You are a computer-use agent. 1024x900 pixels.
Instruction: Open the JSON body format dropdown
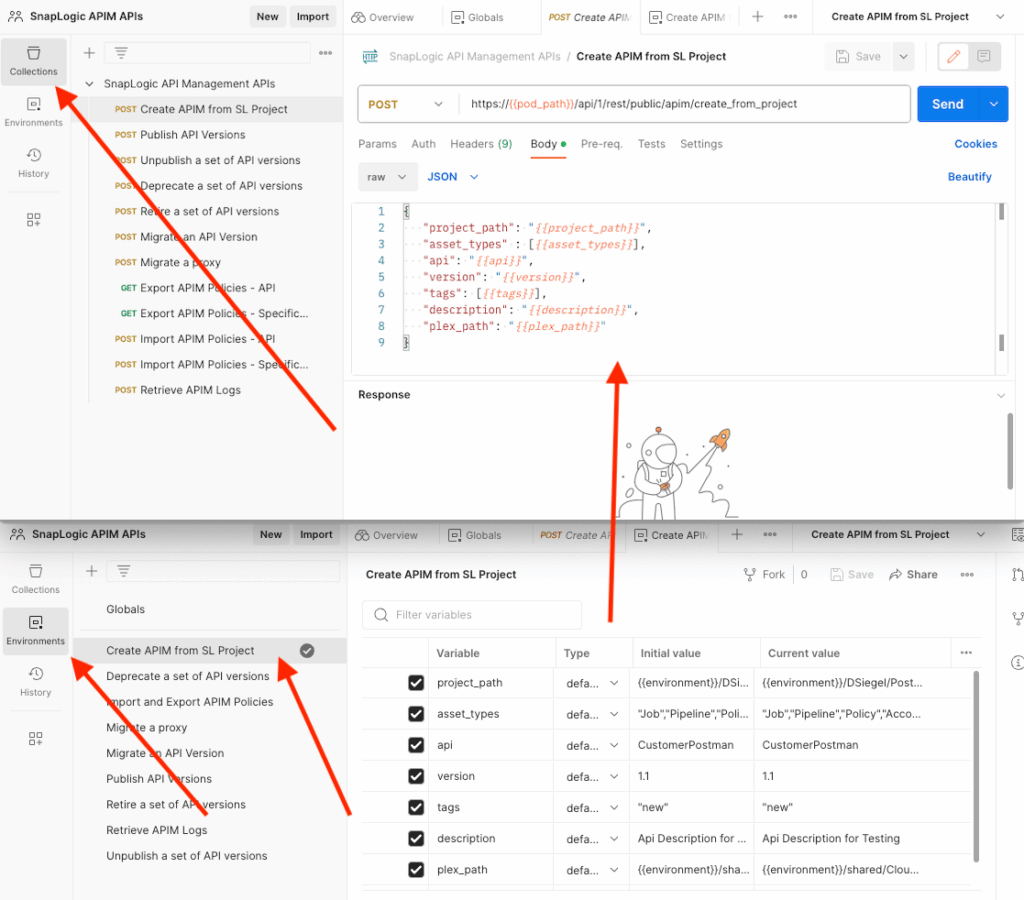(x=453, y=177)
